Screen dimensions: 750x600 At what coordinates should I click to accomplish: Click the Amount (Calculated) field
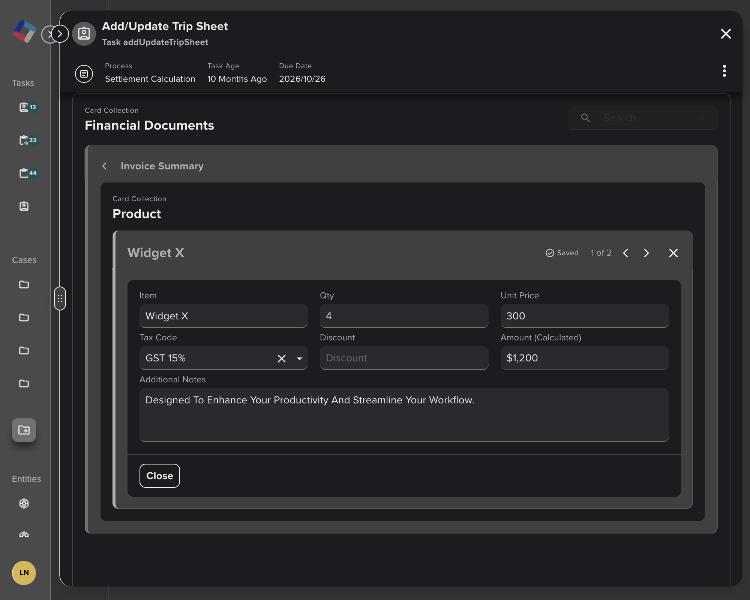585,358
